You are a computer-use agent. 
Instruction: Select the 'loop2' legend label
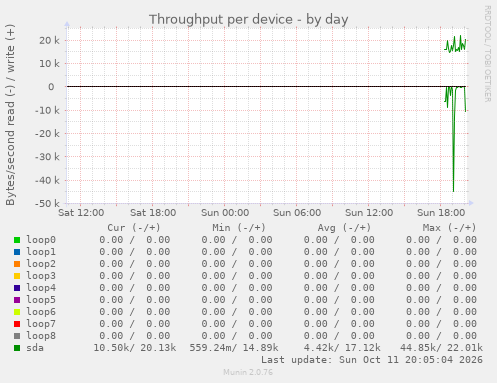tap(41, 264)
